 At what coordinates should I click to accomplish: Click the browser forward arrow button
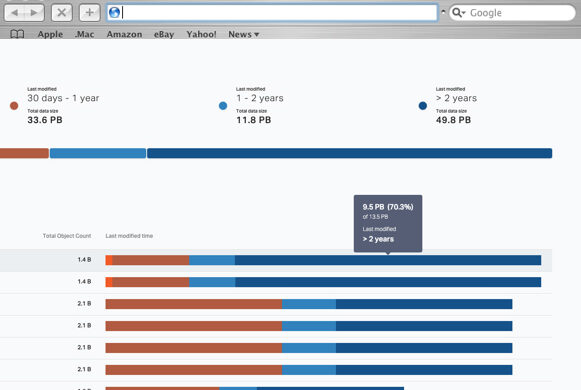(34, 13)
